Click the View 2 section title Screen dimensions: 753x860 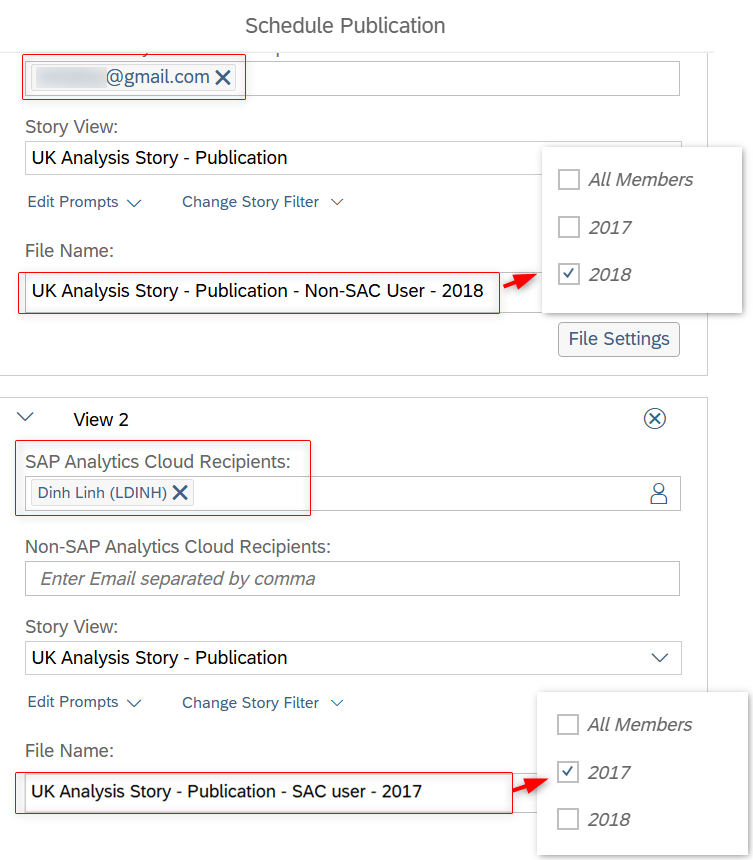pyautogui.click(x=101, y=420)
